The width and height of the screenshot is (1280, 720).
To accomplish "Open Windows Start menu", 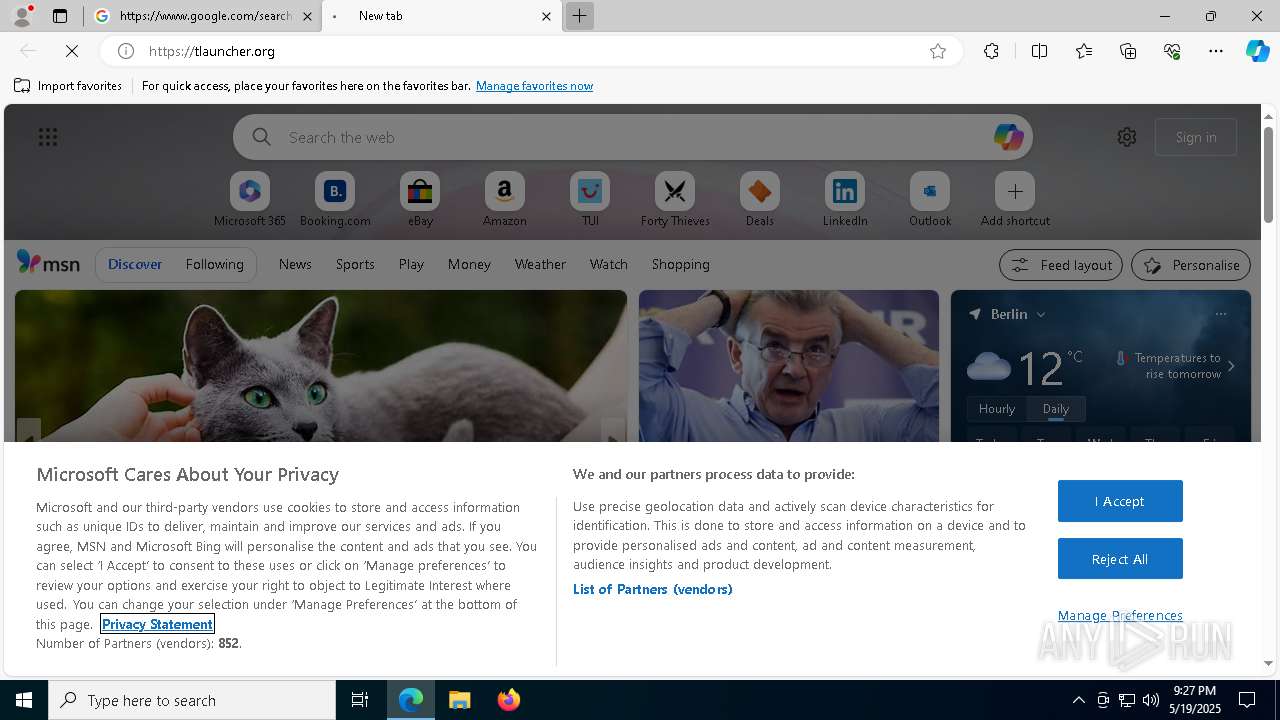I will (24, 700).
